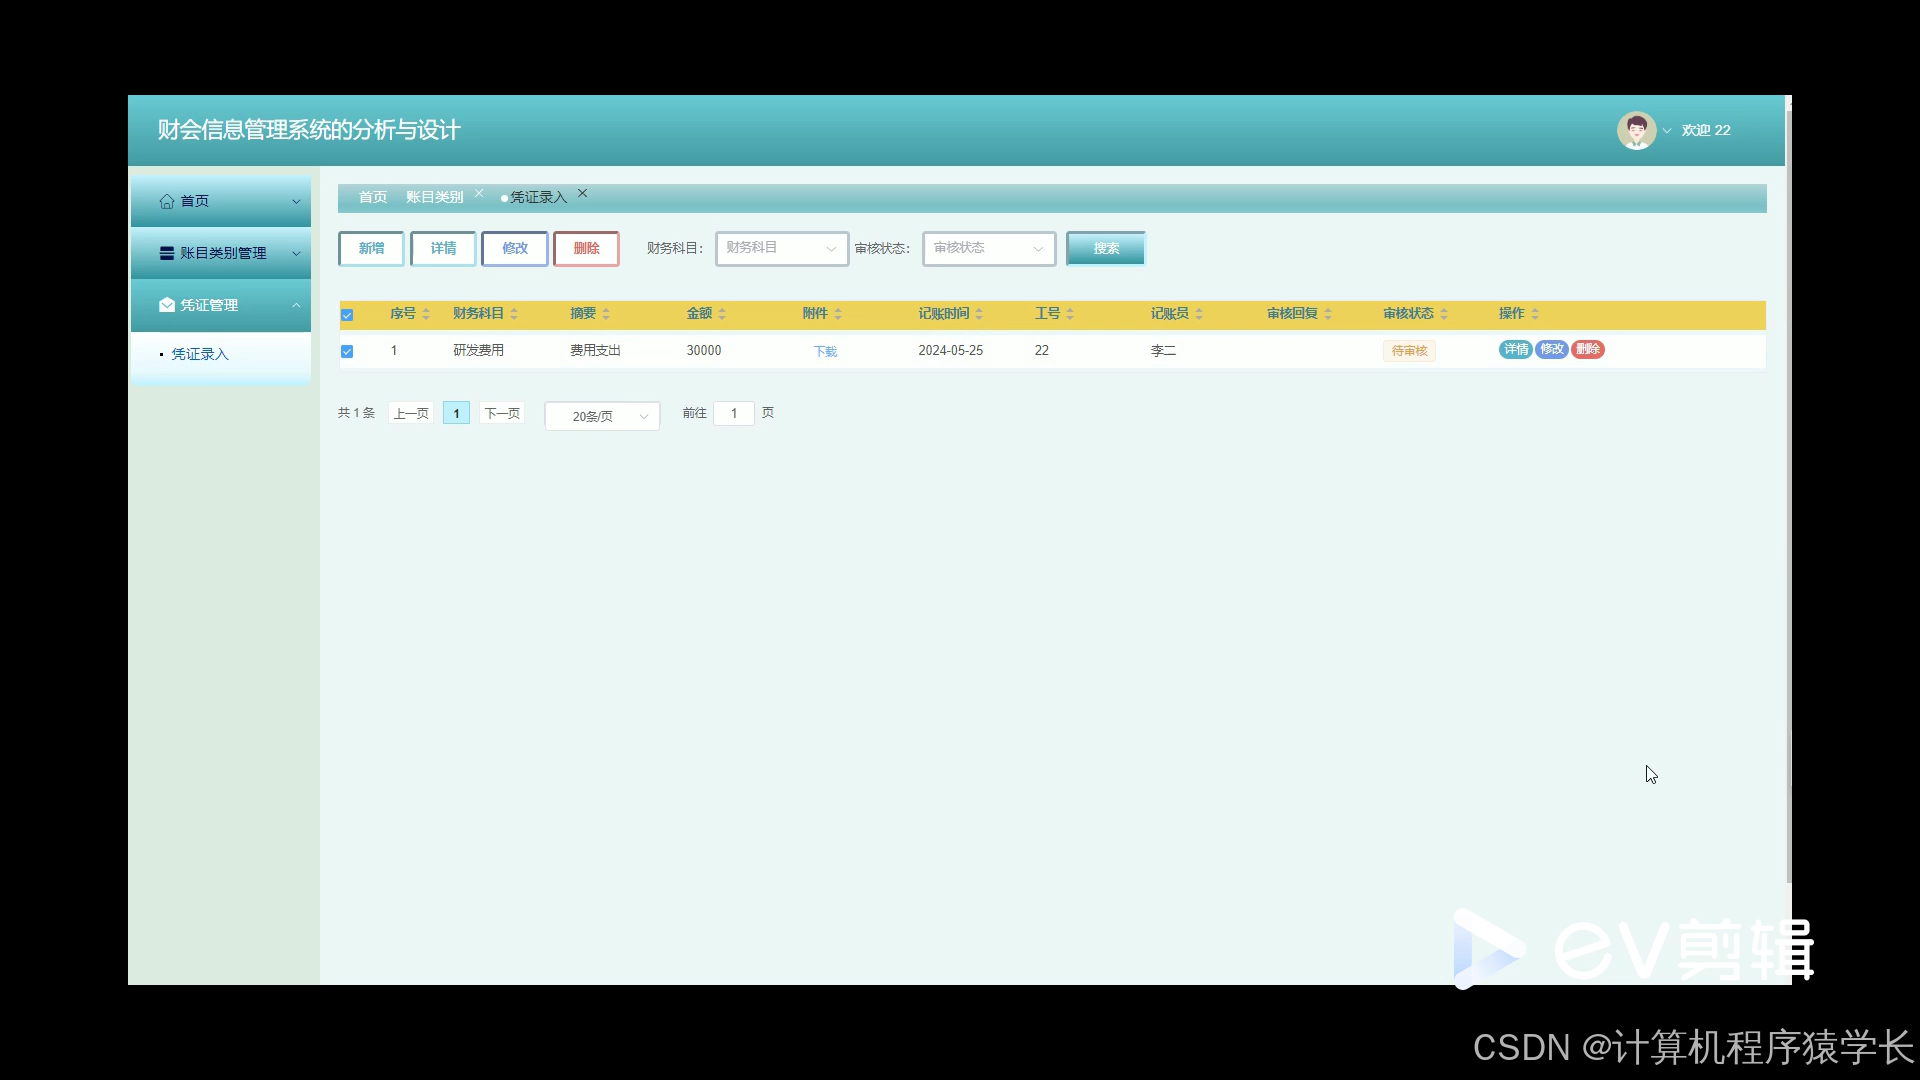
Task: Open the 财务科目 dropdown filter
Action: (x=781, y=248)
